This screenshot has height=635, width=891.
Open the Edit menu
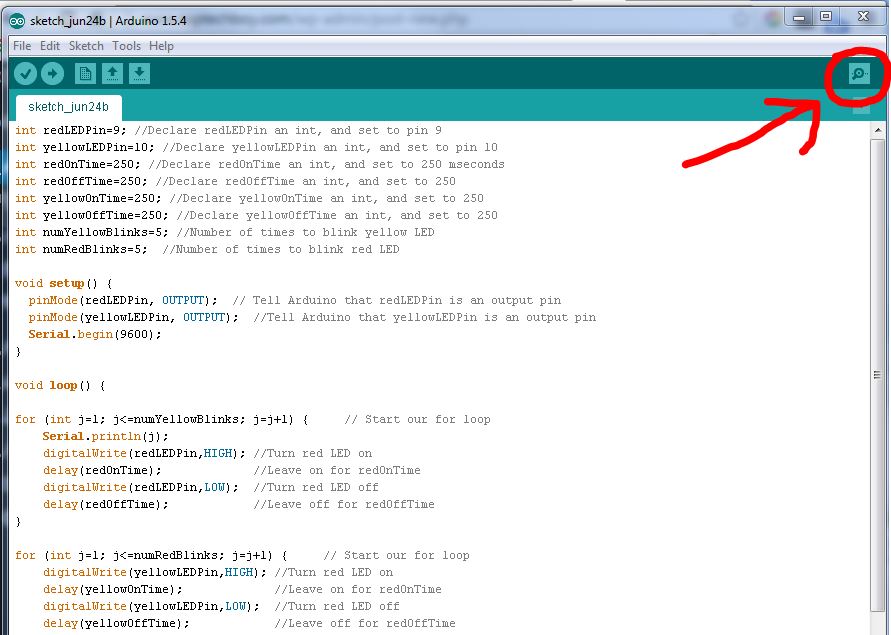tap(49, 45)
